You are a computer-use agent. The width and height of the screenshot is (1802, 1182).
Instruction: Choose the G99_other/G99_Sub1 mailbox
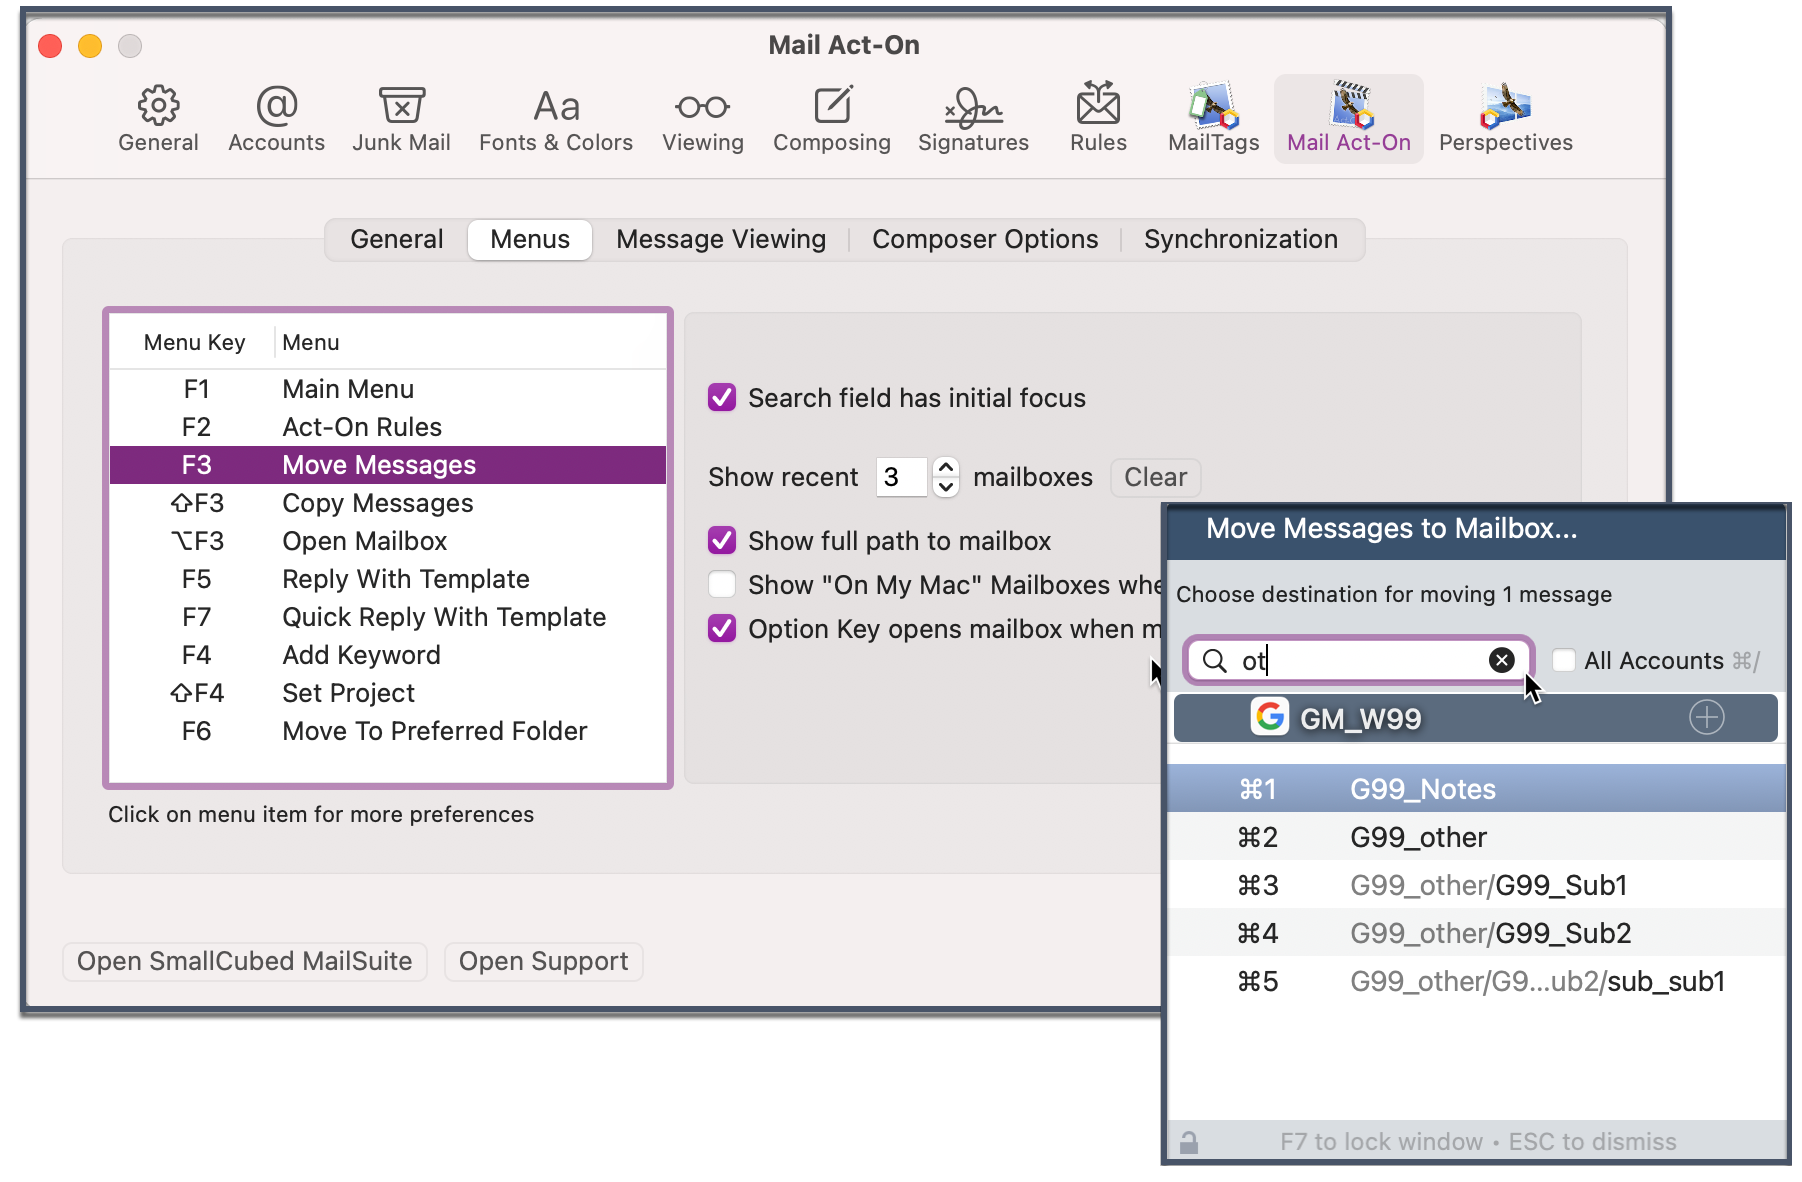coord(1476,885)
